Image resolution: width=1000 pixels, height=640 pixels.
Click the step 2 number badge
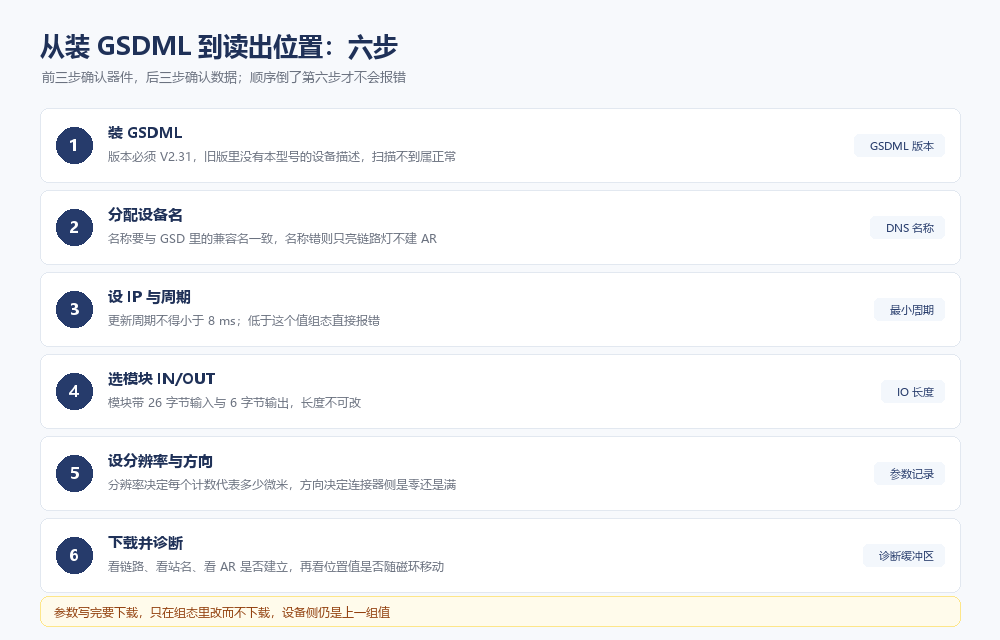pos(74,228)
